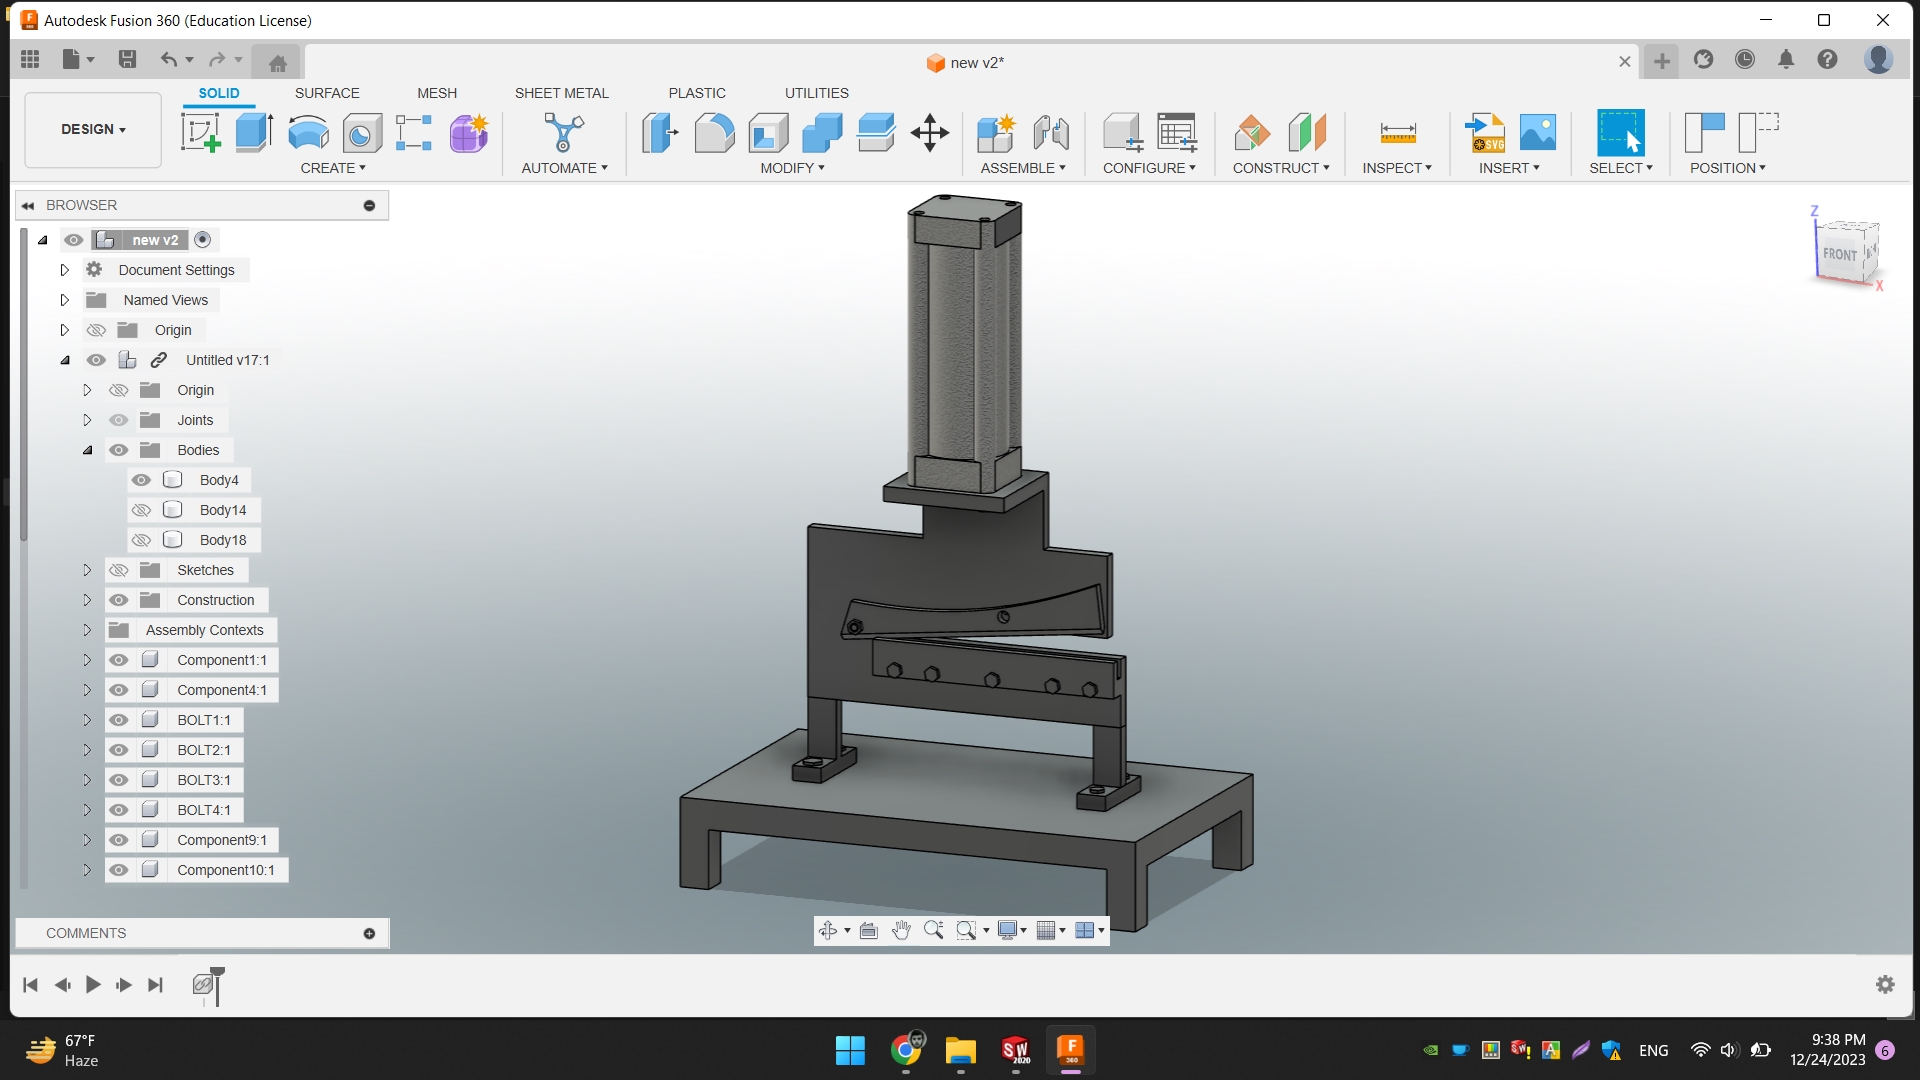Open the Display Settings dropdown
This screenshot has width=1920, height=1080.
(x=1012, y=930)
